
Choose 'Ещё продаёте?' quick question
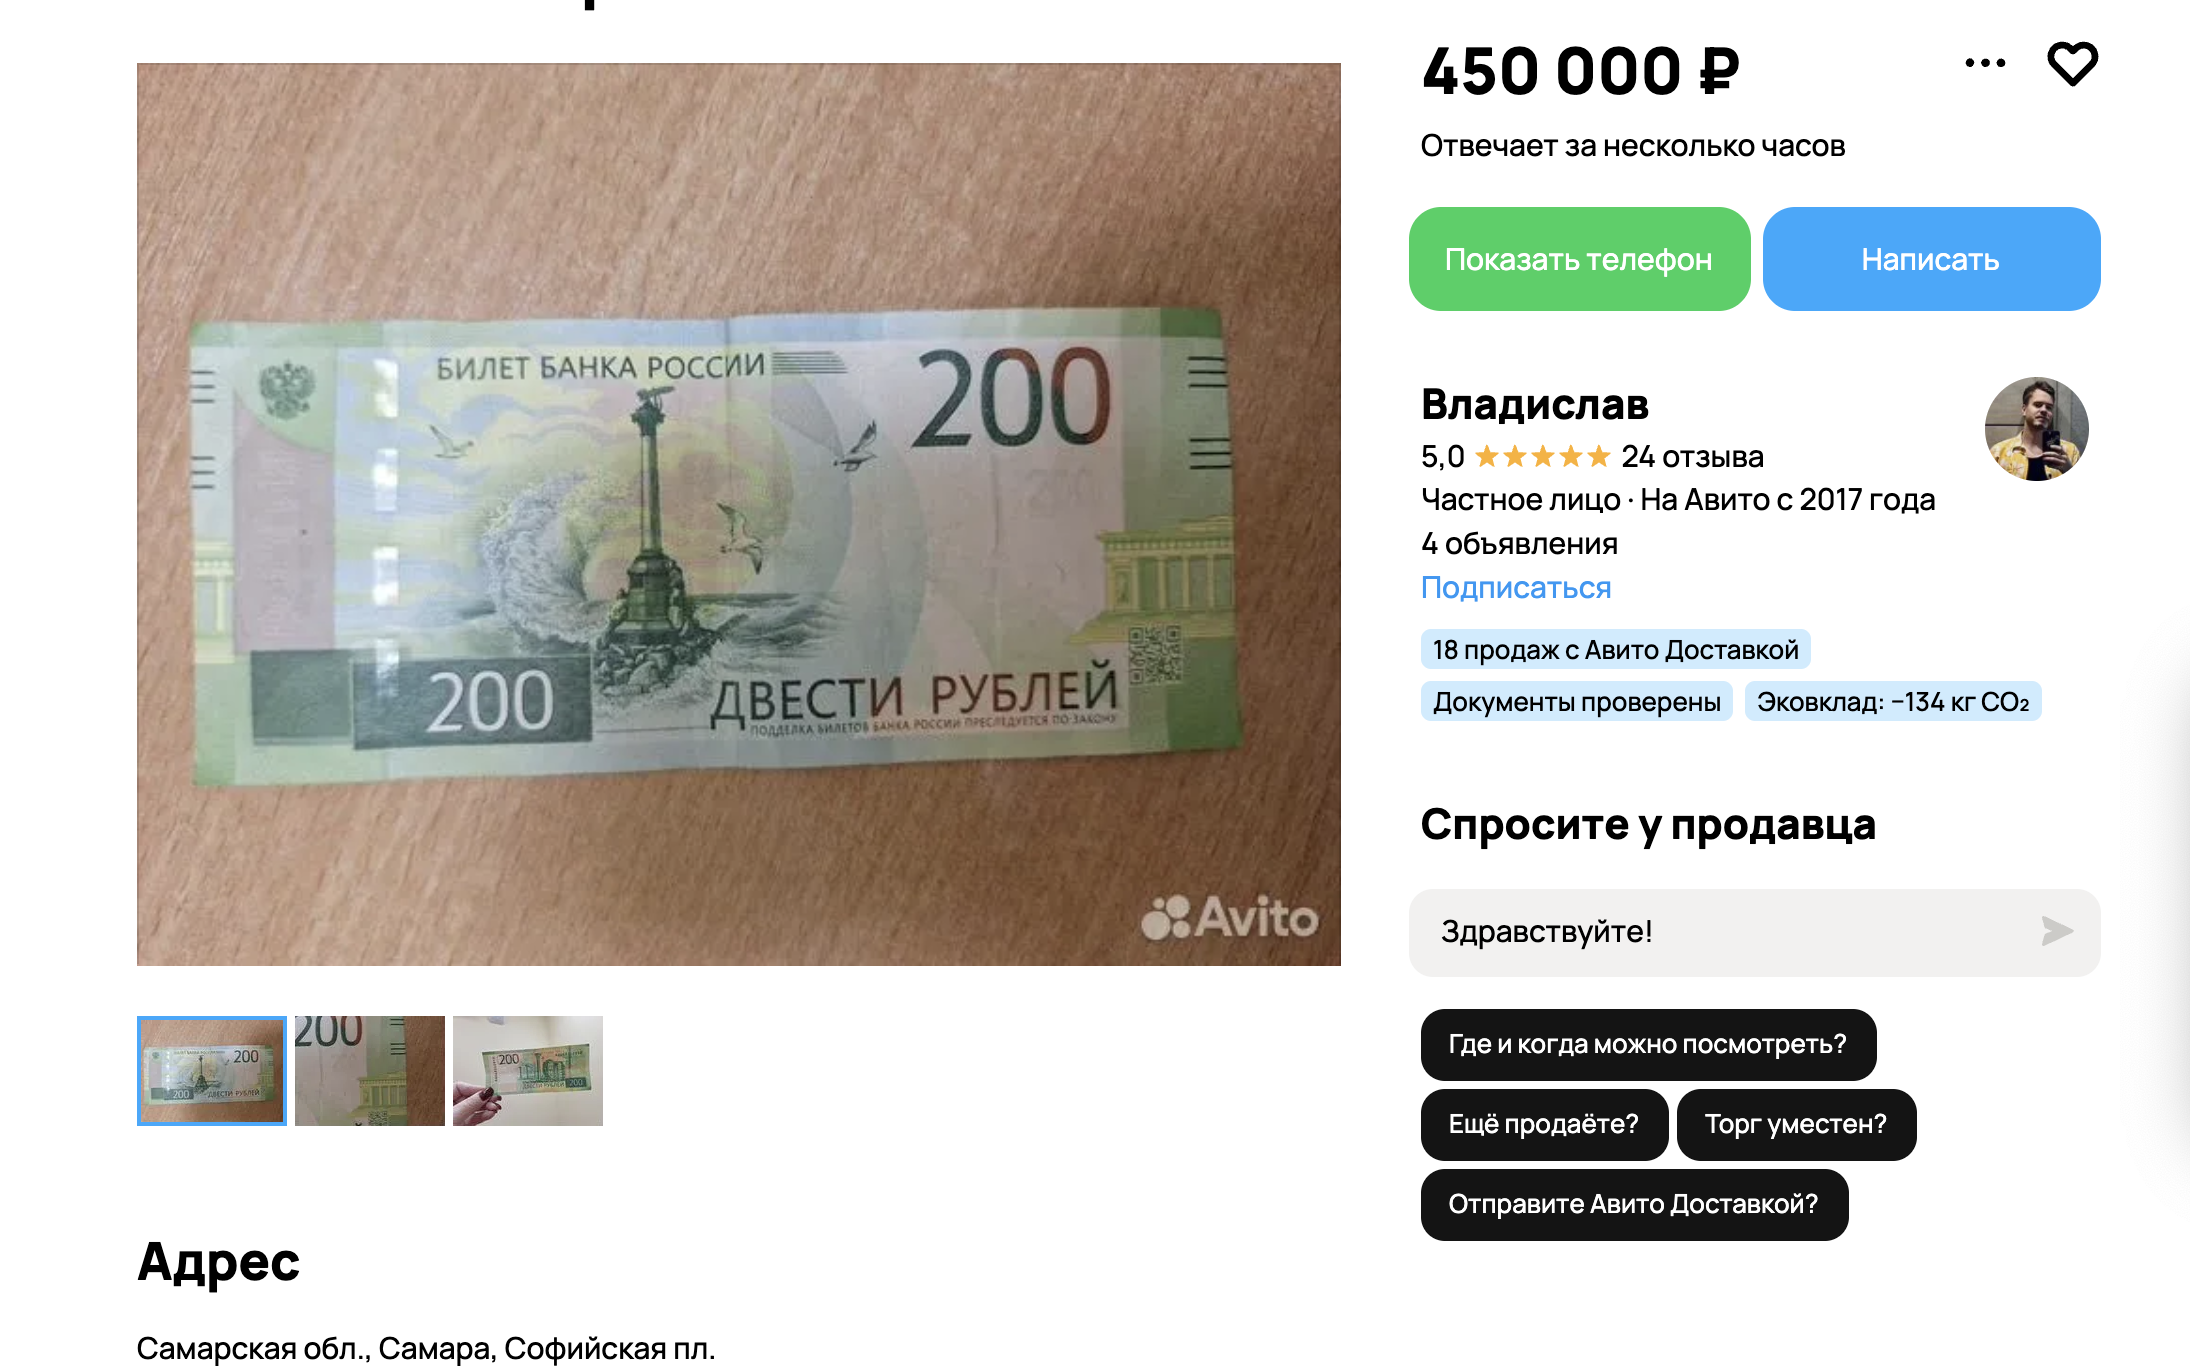[x=1544, y=1124]
